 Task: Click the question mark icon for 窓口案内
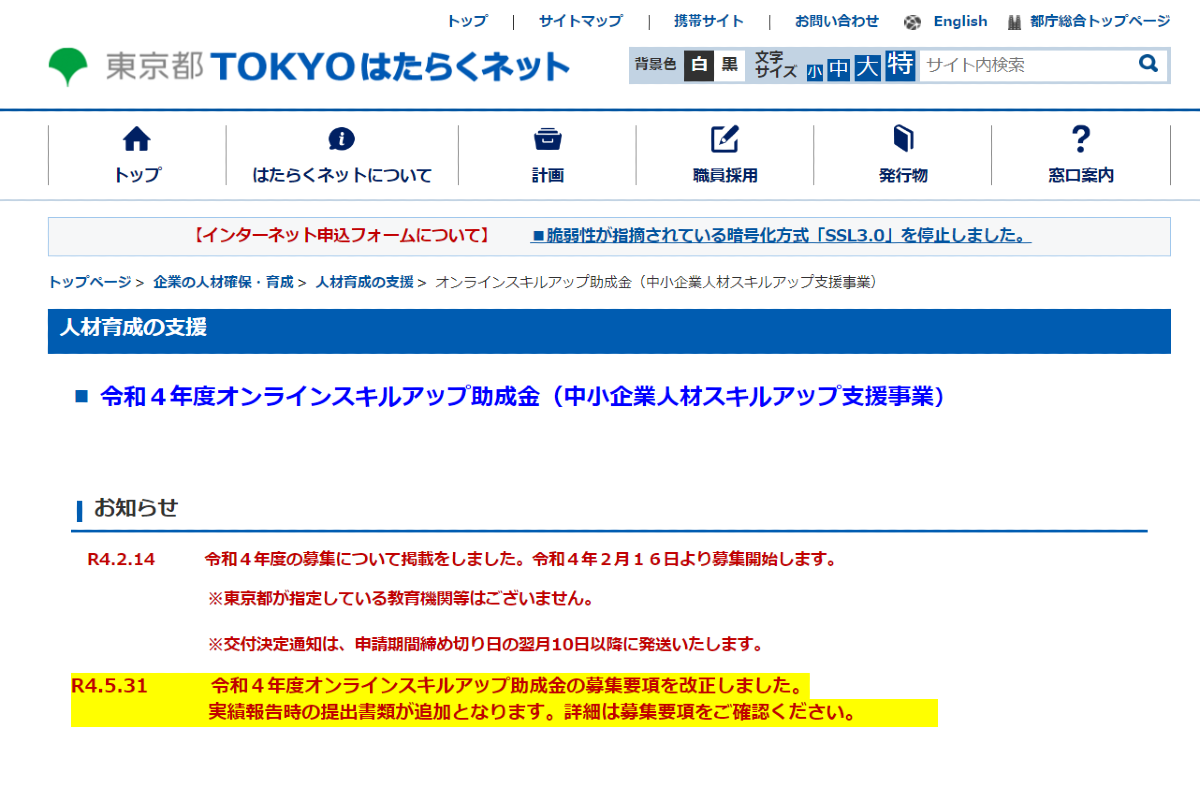coord(1080,138)
